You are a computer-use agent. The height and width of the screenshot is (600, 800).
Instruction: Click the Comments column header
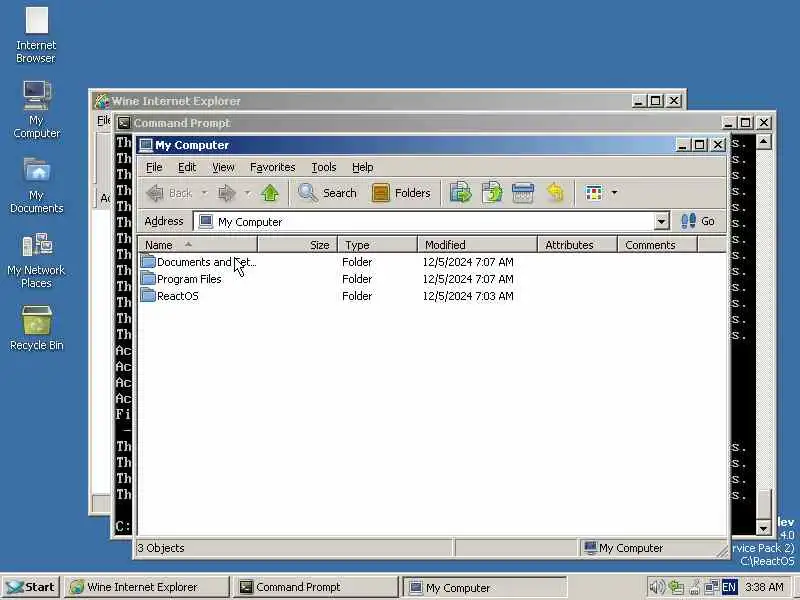658,245
